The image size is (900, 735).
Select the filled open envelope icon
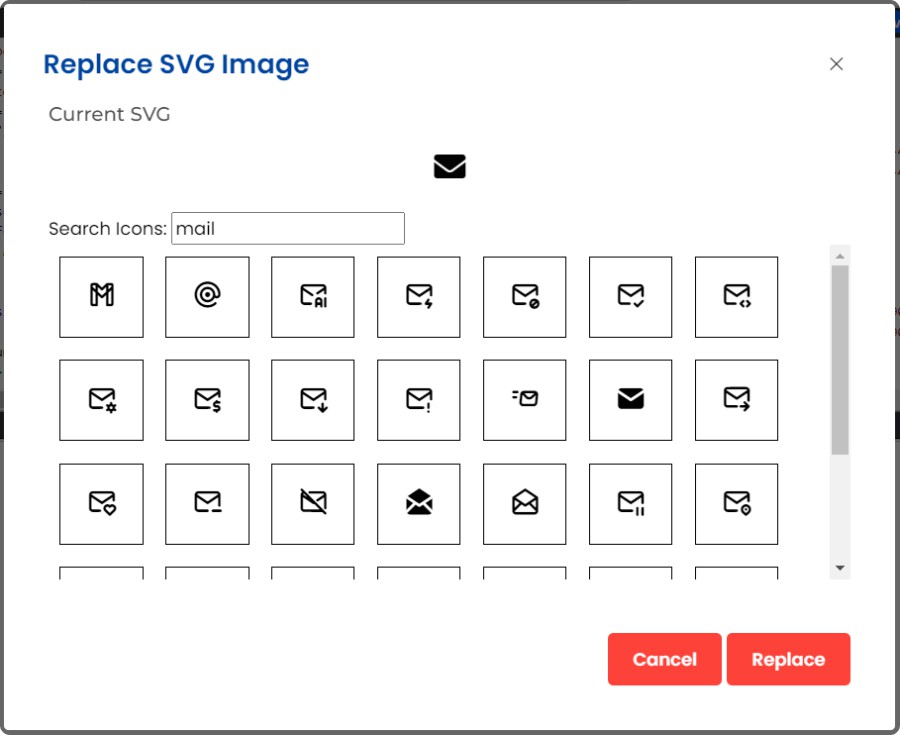(x=419, y=504)
